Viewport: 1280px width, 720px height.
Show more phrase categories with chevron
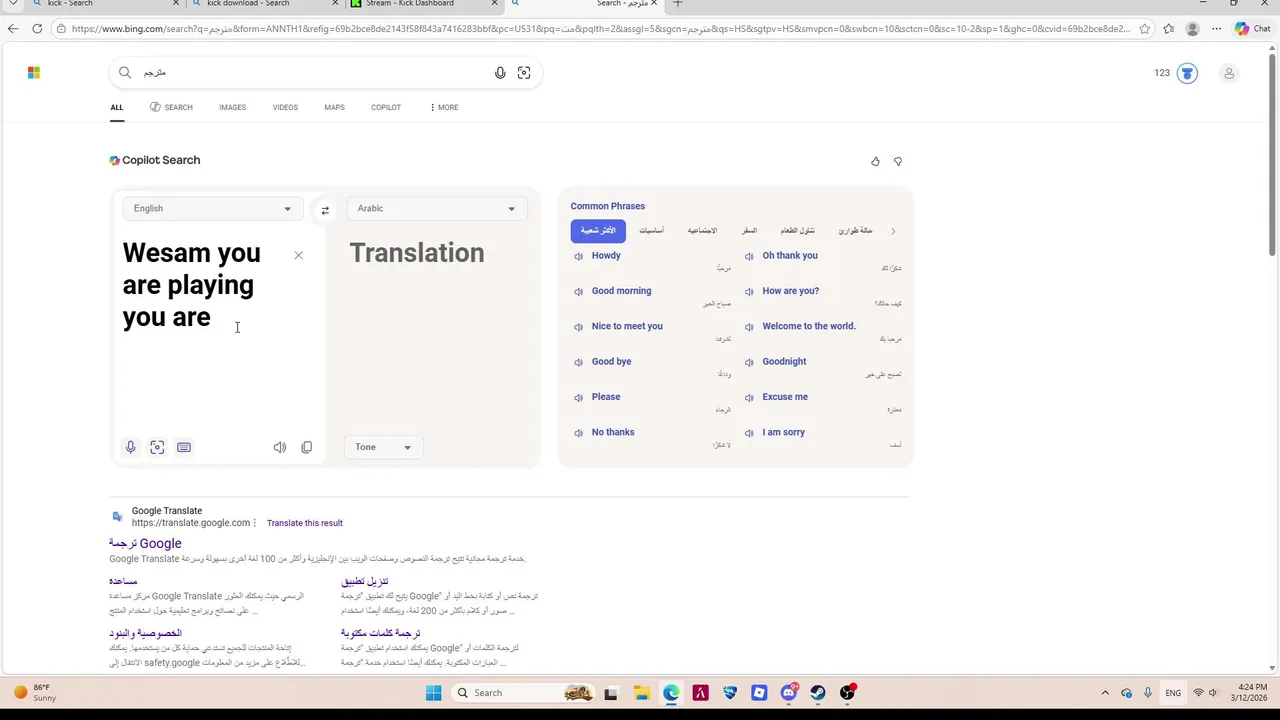pos(893,231)
